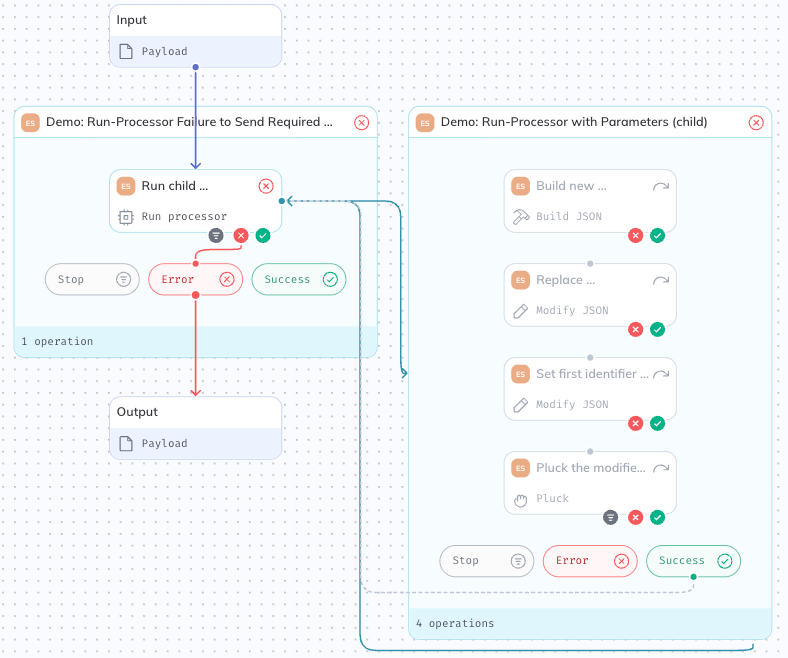This screenshot has width=788, height=658.
Task: Click the ES badge on the Replace node
Action: (x=521, y=280)
